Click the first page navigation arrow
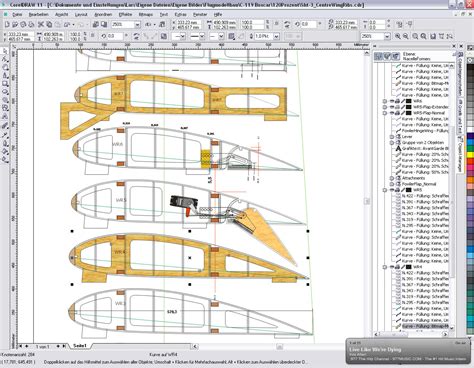 click(21, 346)
